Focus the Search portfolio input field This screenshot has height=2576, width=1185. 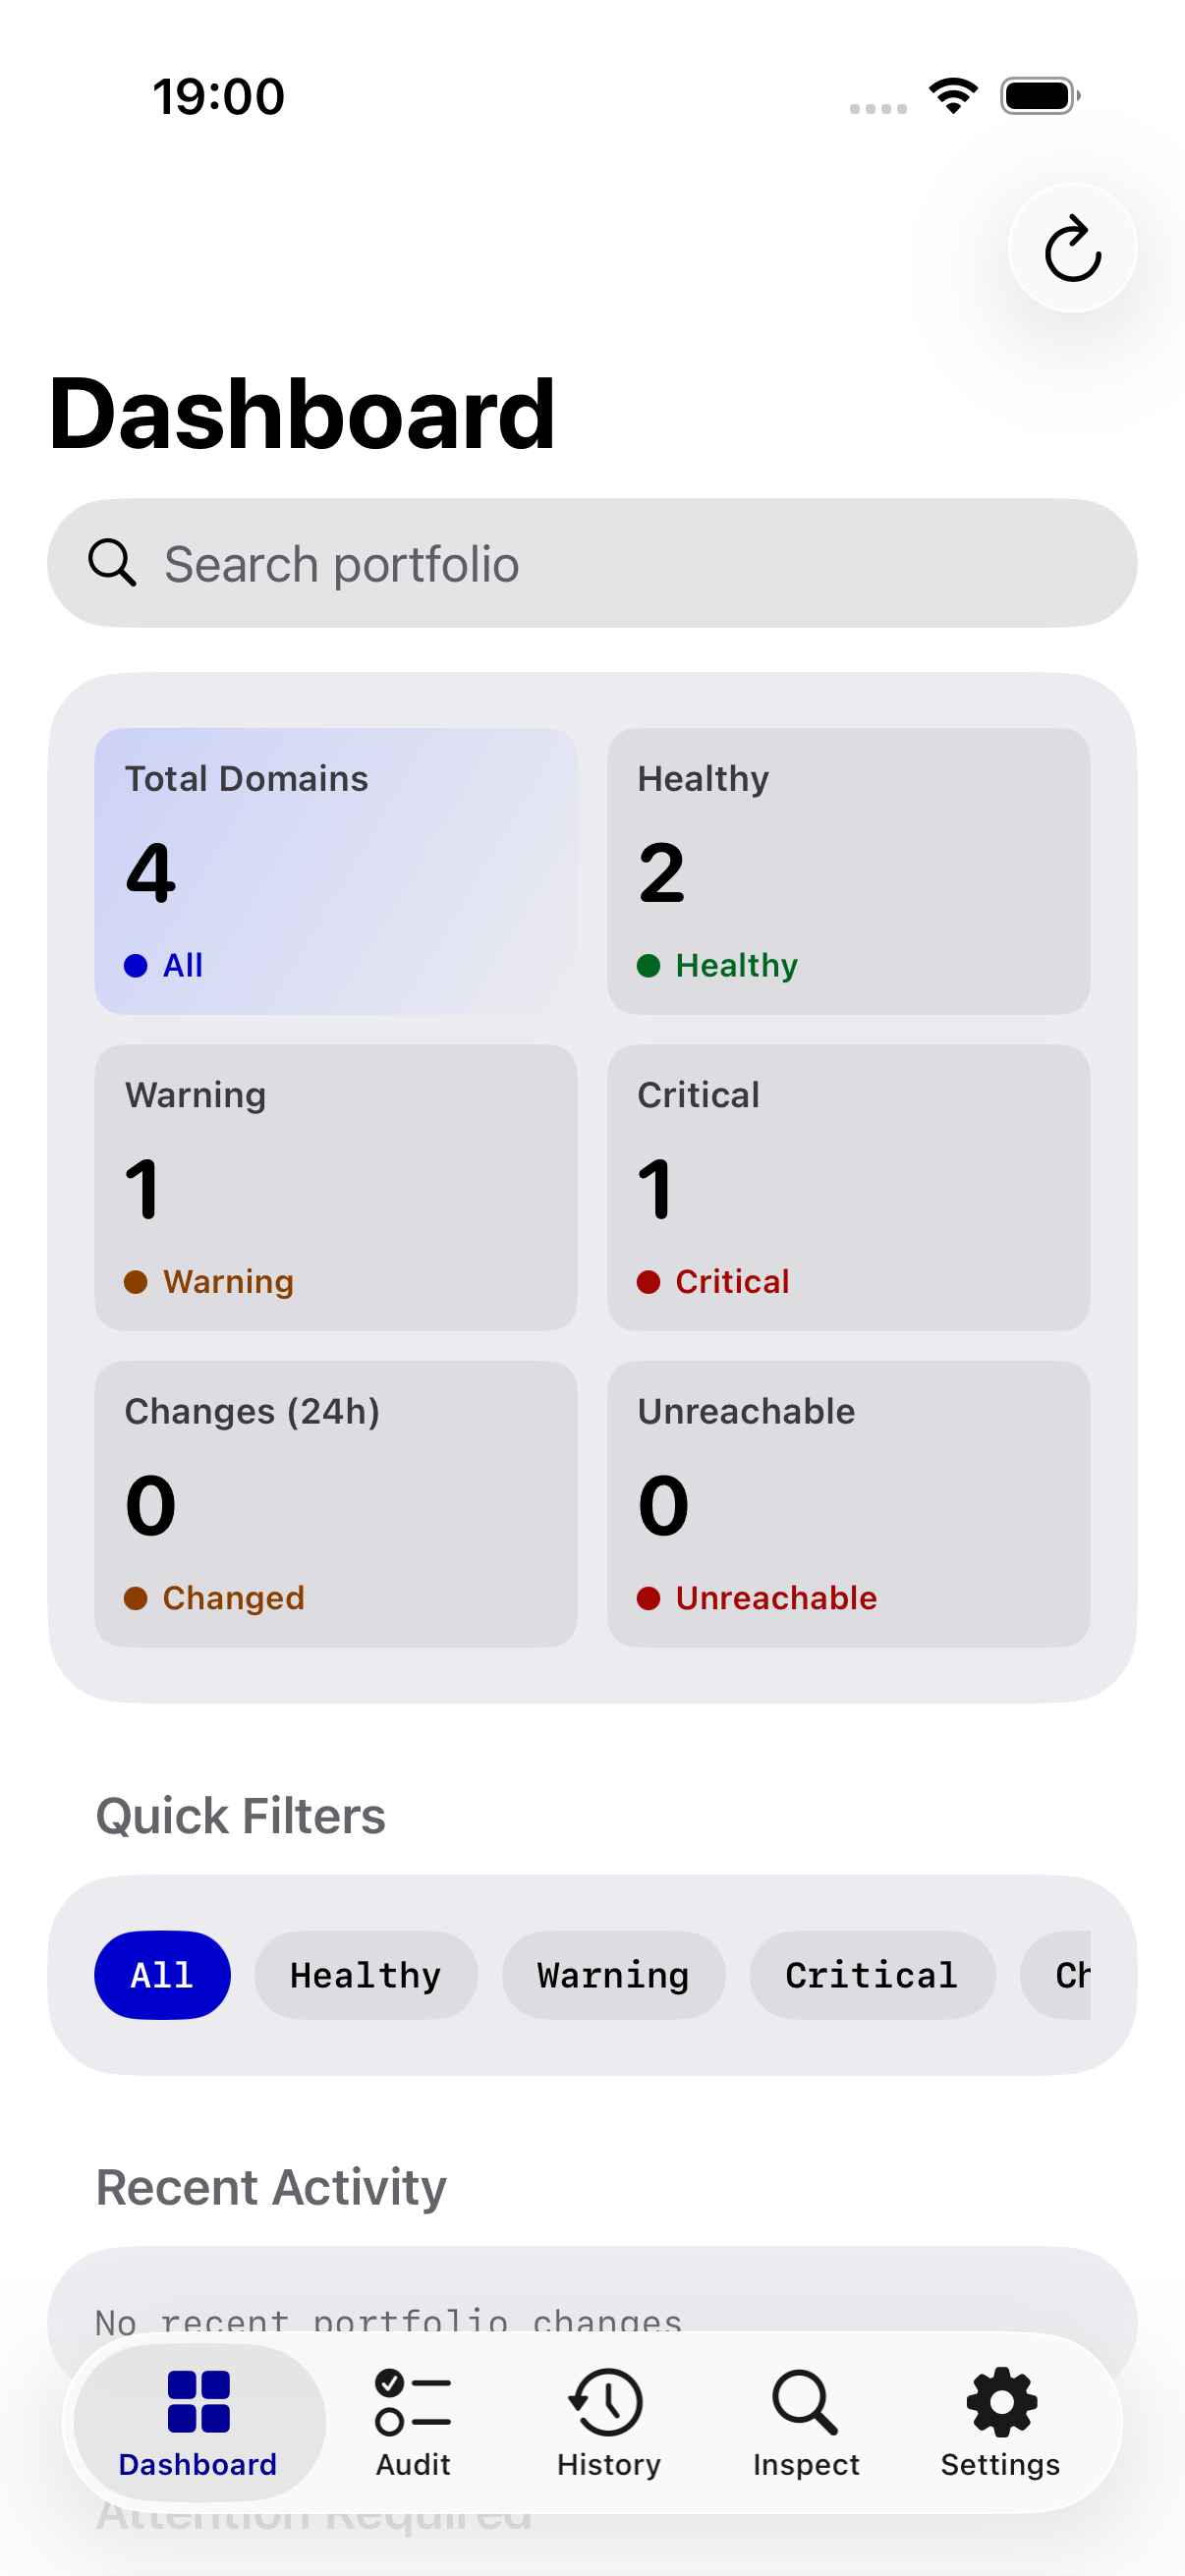pos(592,563)
